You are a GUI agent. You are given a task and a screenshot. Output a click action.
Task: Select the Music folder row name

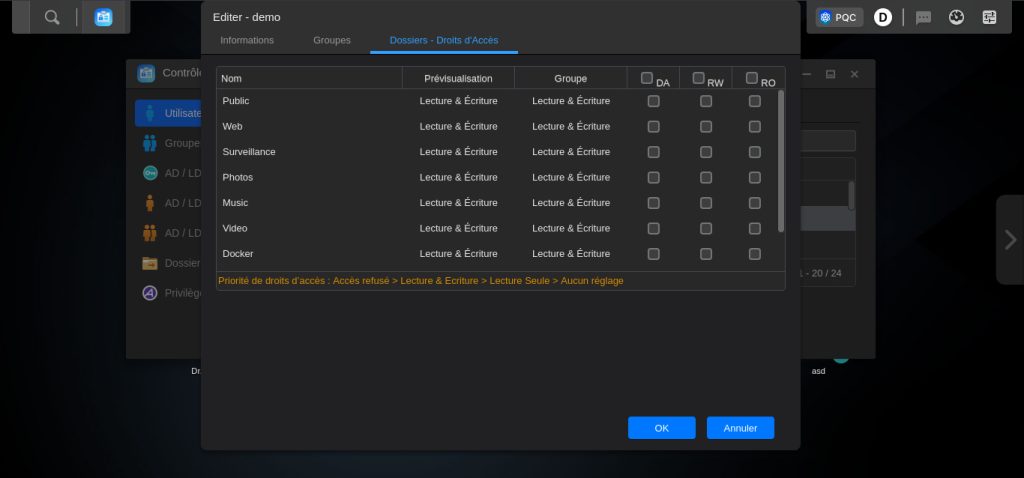235,202
